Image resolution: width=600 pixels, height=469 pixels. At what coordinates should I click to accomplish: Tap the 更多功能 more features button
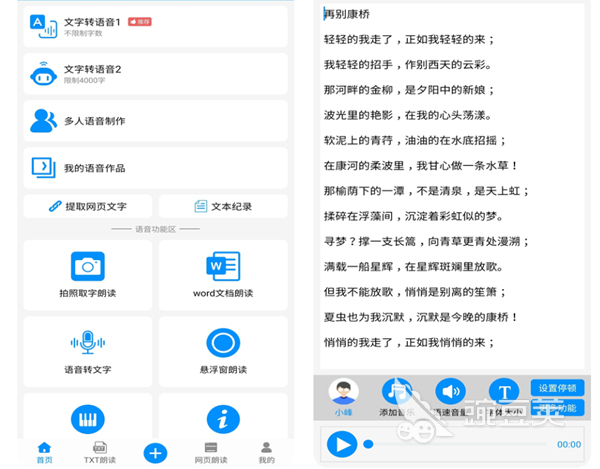tap(558, 408)
